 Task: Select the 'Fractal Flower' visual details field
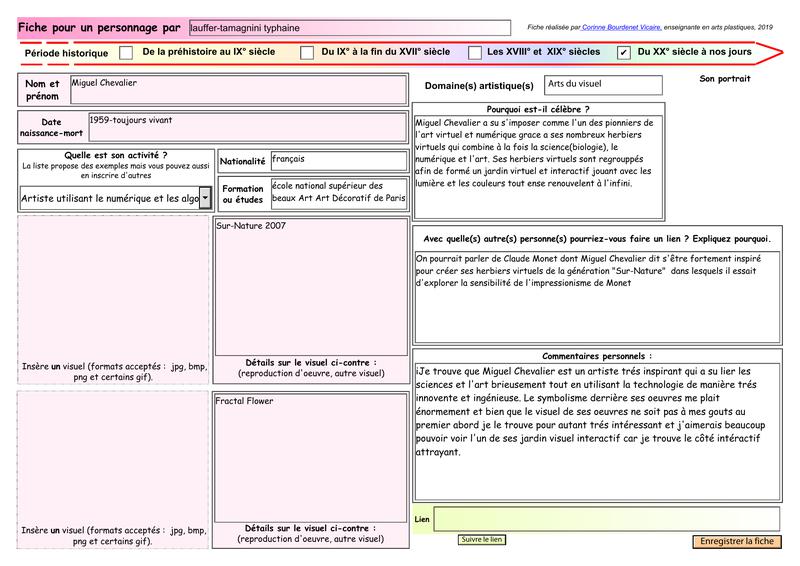[x=310, y=457]
